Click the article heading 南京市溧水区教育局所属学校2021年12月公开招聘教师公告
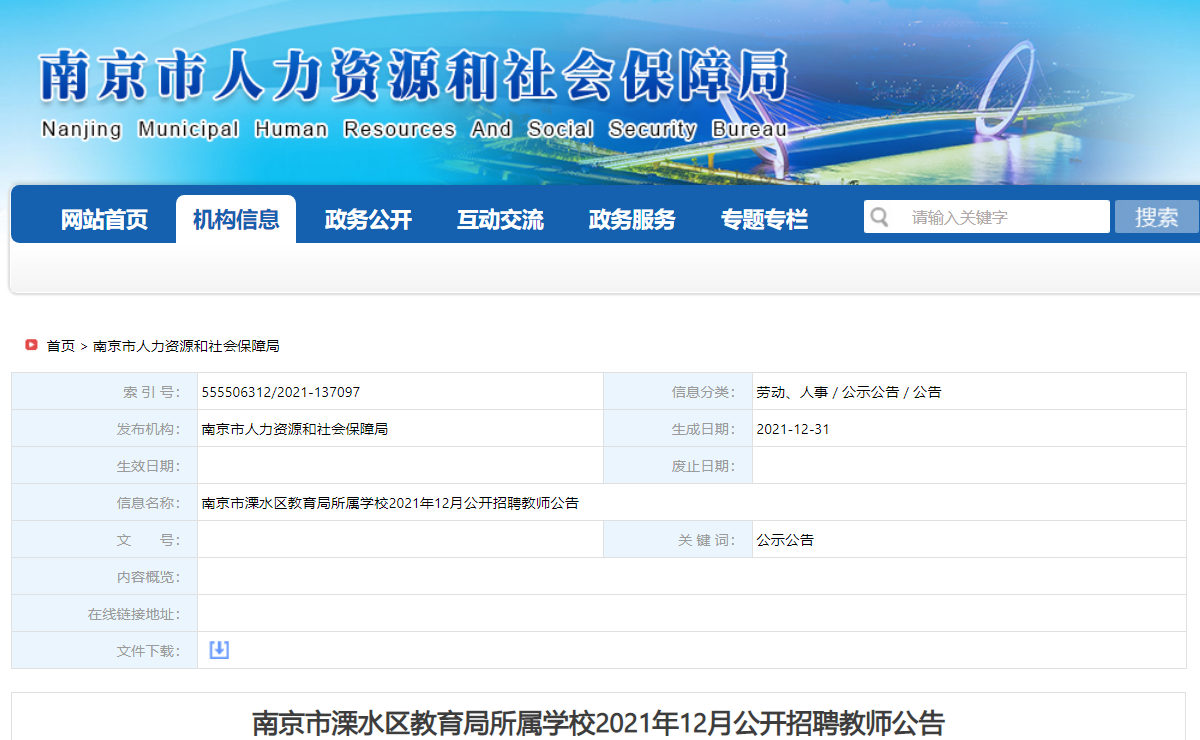This screenshot has width=1200, height=740. tap(598, 723)
